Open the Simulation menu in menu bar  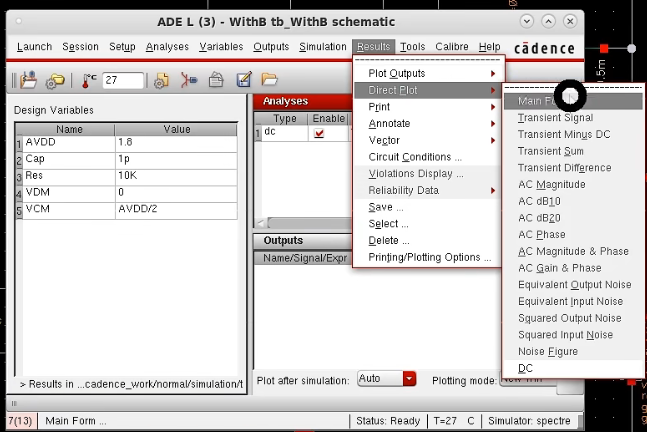tap(323, 47)
